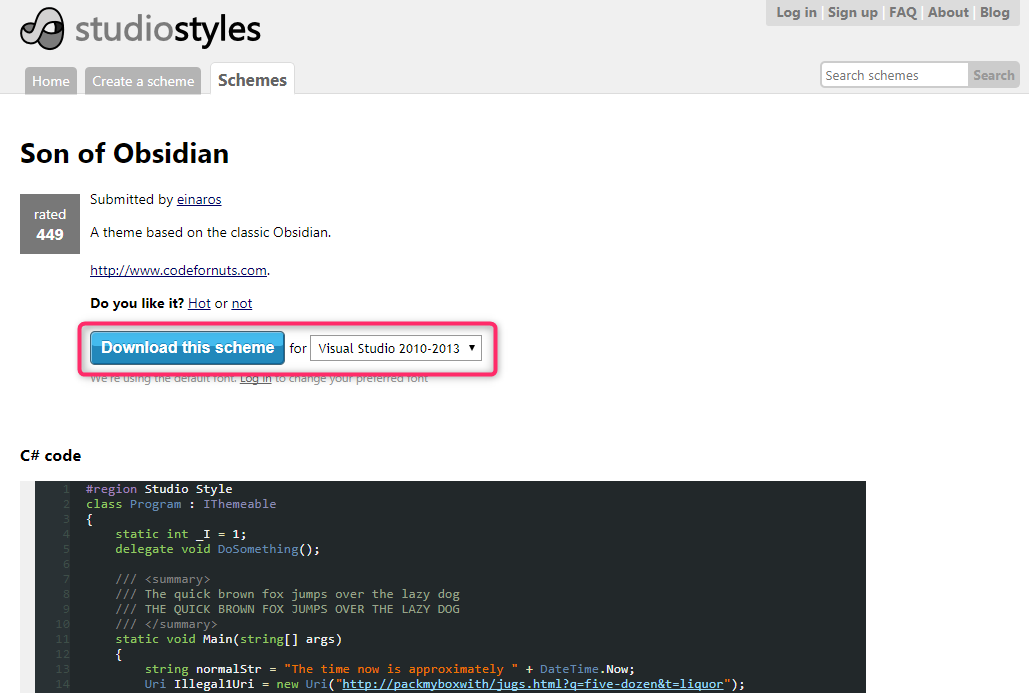The width and height of the screenshot is (1029, 693).
Task: Select the Schemes tab
Action: point(252,80)
